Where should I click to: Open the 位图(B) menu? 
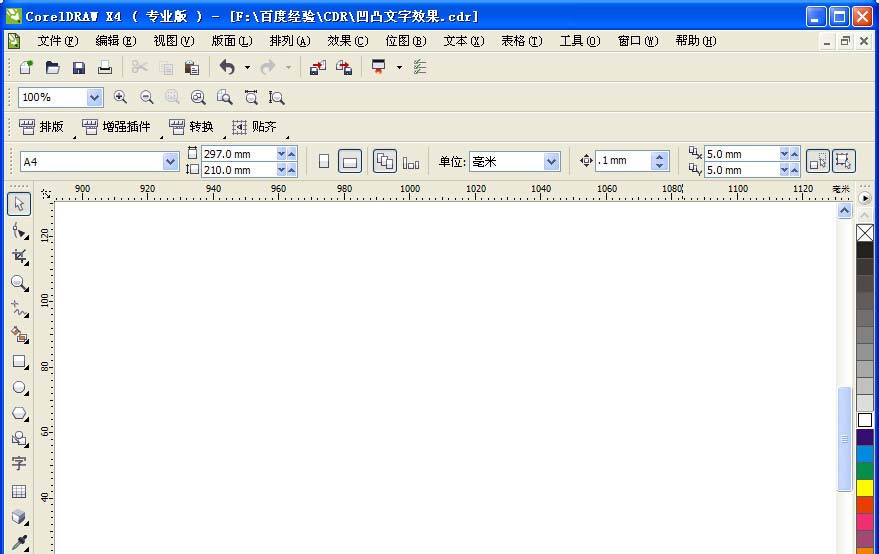click(406, 41)
